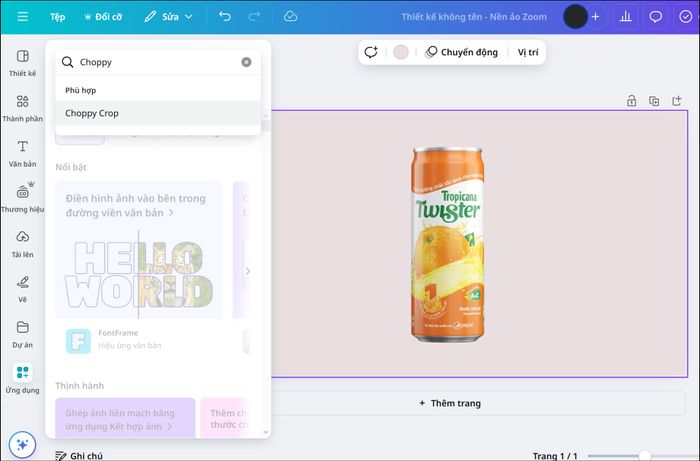This screenshot has width=700, height=461.
Task: Click the app panel scrollbar
Action: pyautogui.click(x=266, y=125)
